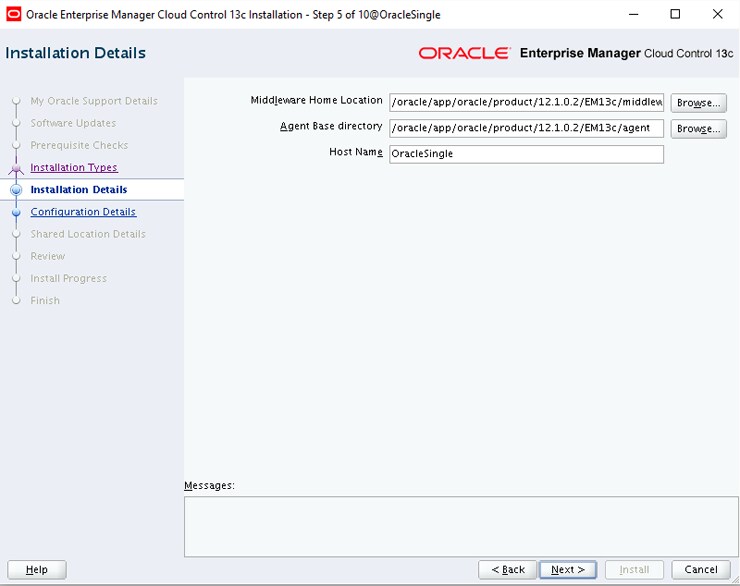The image size is (740, 586).
Task: Click the Prerequisite Checks step label
Action: (x=79, y=145)
